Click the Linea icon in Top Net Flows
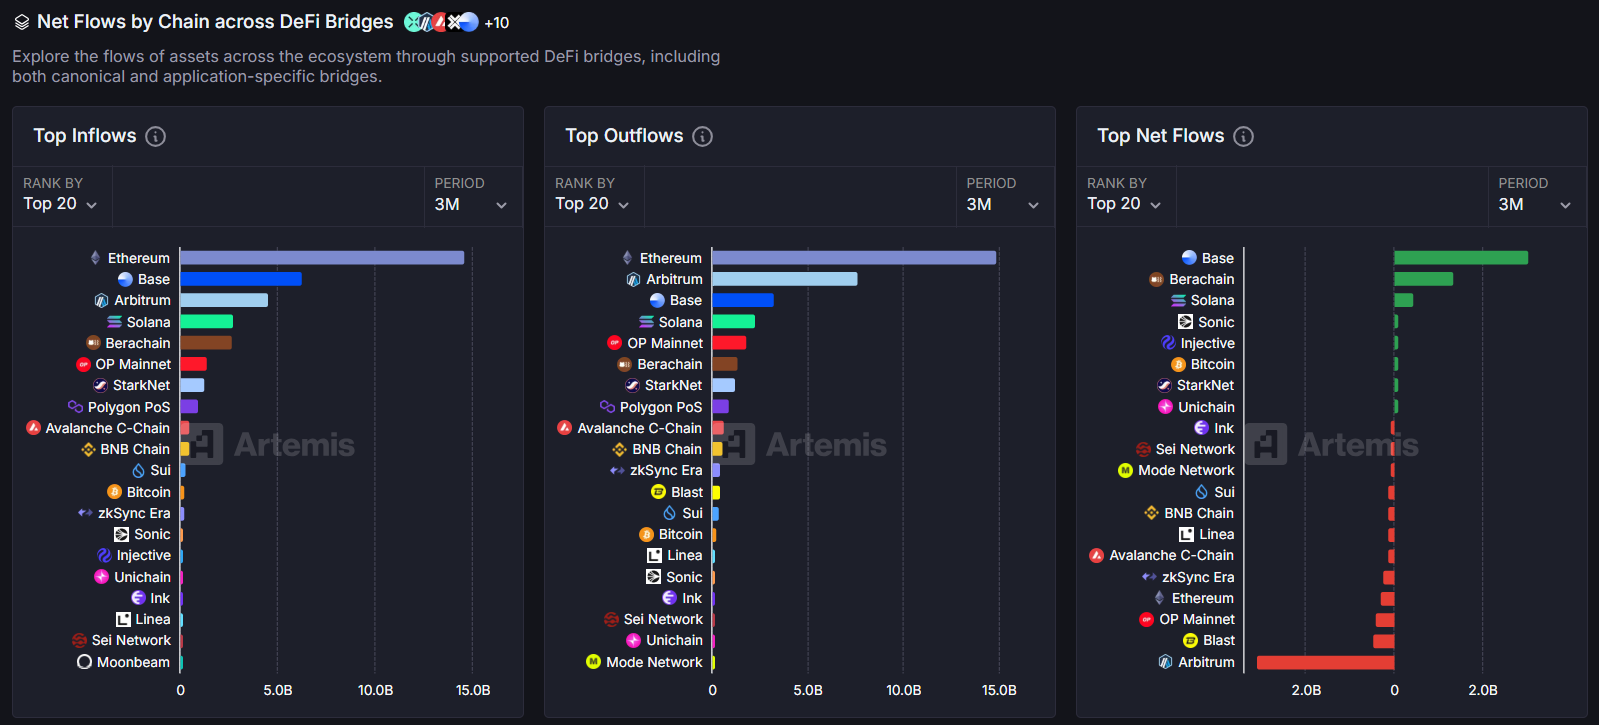1599x725 pixels. click(x=1186, y=534)
